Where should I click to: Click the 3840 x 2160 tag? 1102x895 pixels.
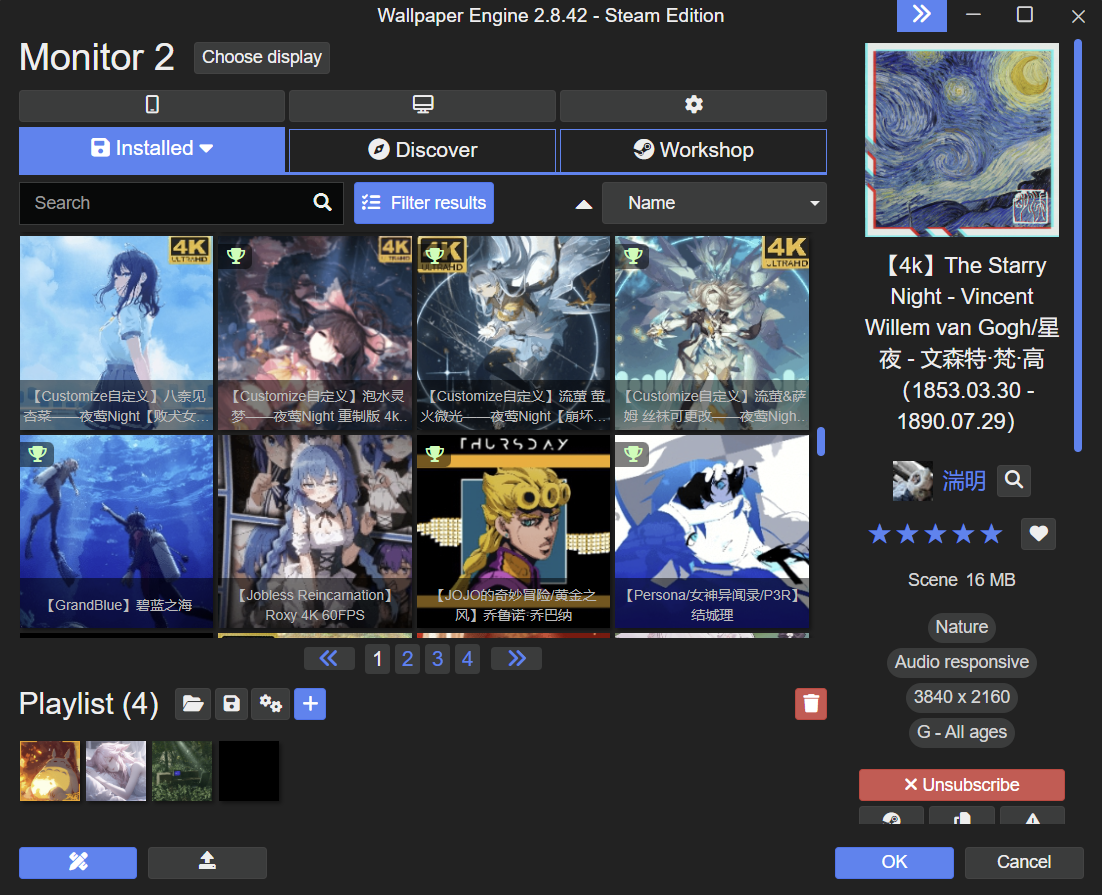pos(961,697)
